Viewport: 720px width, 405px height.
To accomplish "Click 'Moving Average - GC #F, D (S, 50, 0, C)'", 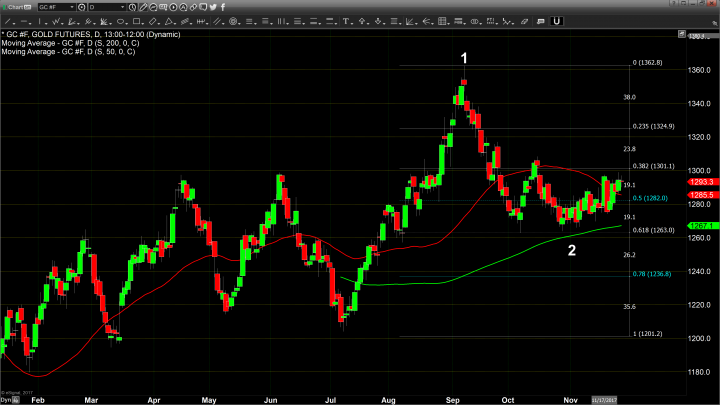I will point(68,52).
